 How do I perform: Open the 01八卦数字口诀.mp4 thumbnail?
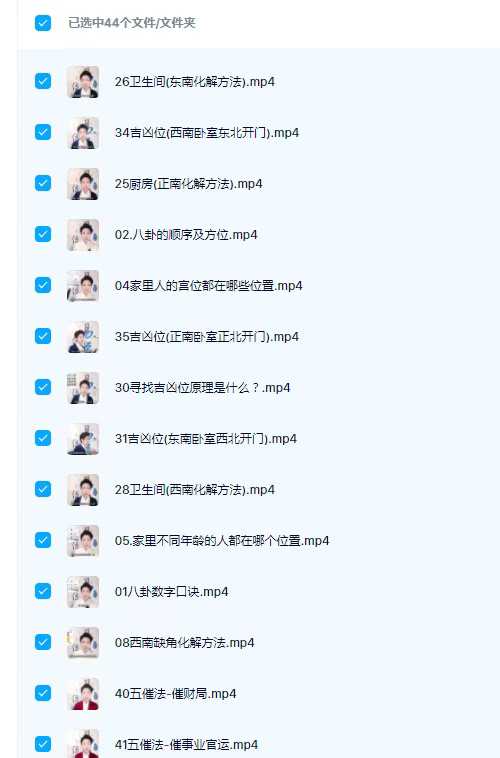[83, 592]
